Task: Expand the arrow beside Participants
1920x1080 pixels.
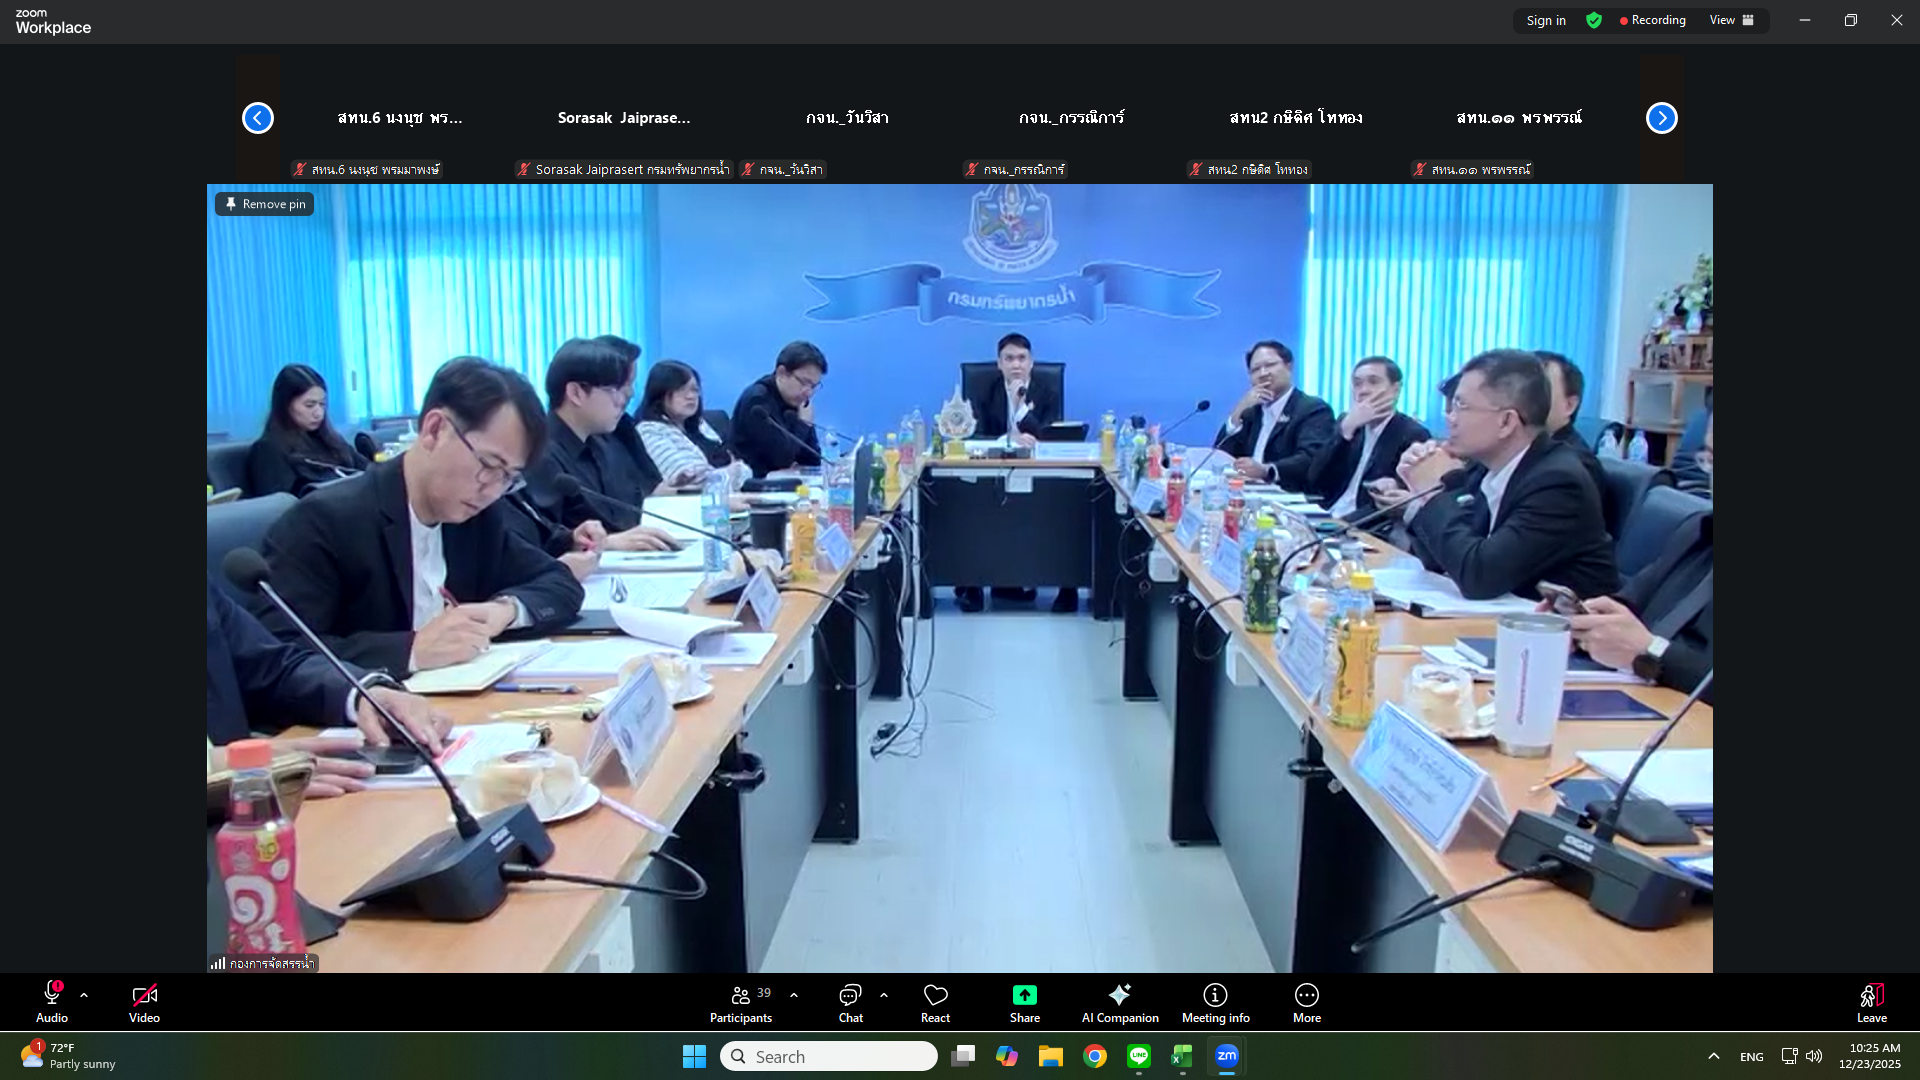Action: [x=794, y=995]
